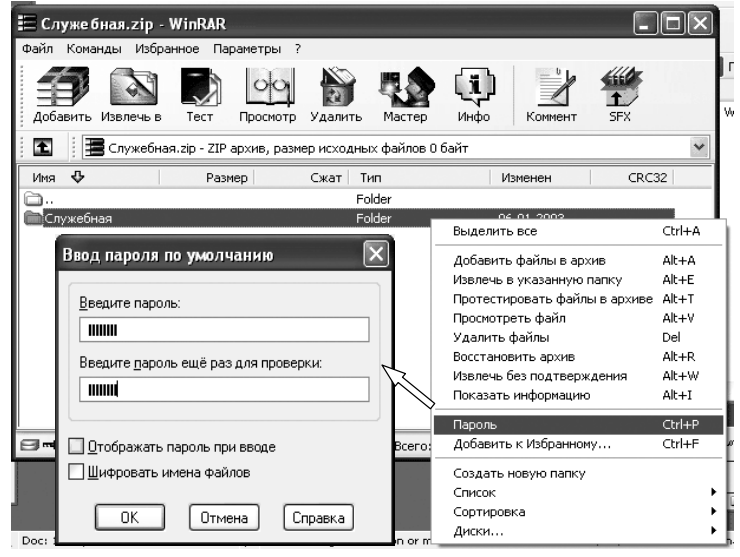Image resolution: width=740 pixels, height=557 pixels.
Task: Minimize the WinRAR window
Action: click(645, 23)
